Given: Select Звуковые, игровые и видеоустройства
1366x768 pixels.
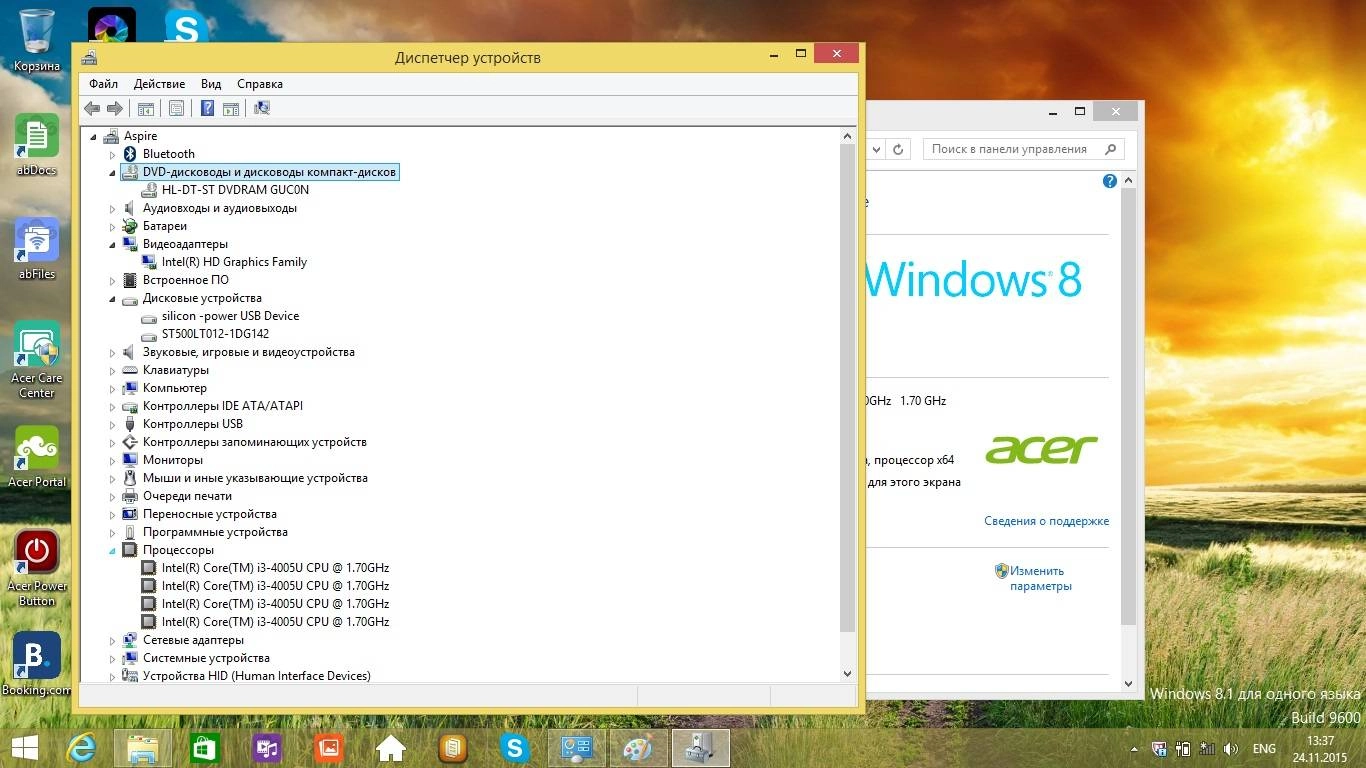Looking at the screenshot, I should pos(249,352).
